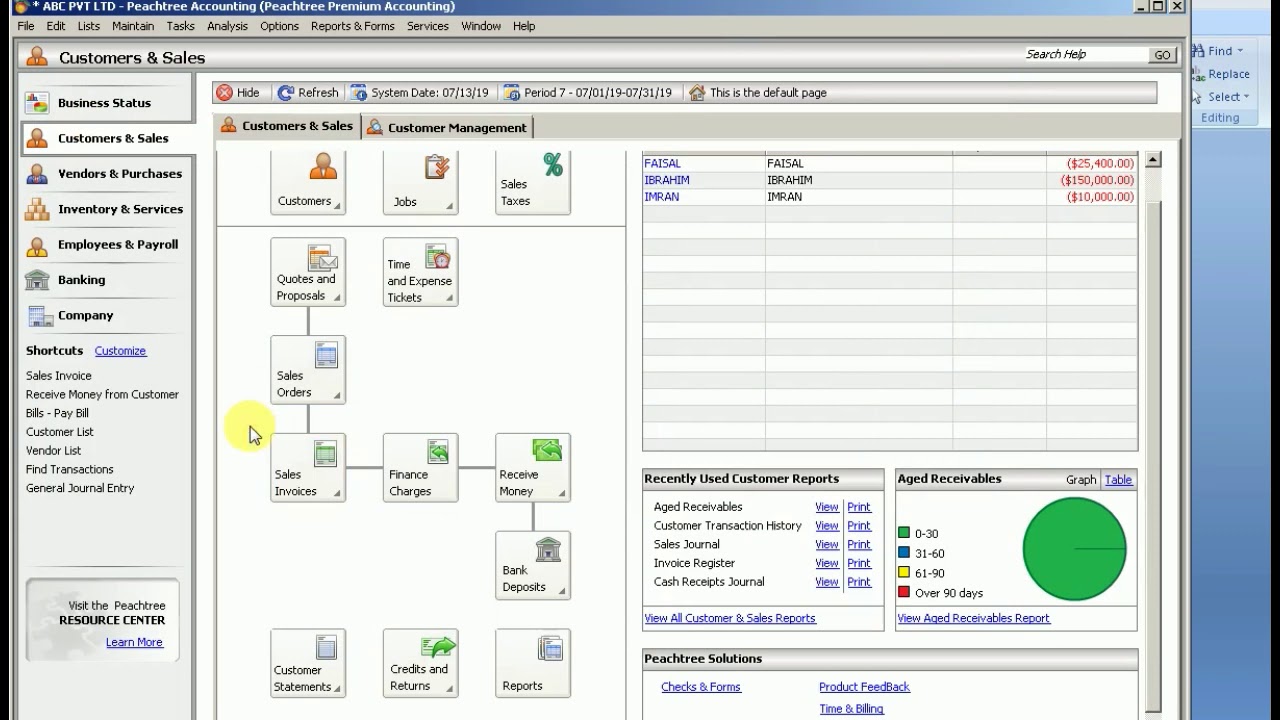Refresh the Customers & Sales page

pos(308,93)
